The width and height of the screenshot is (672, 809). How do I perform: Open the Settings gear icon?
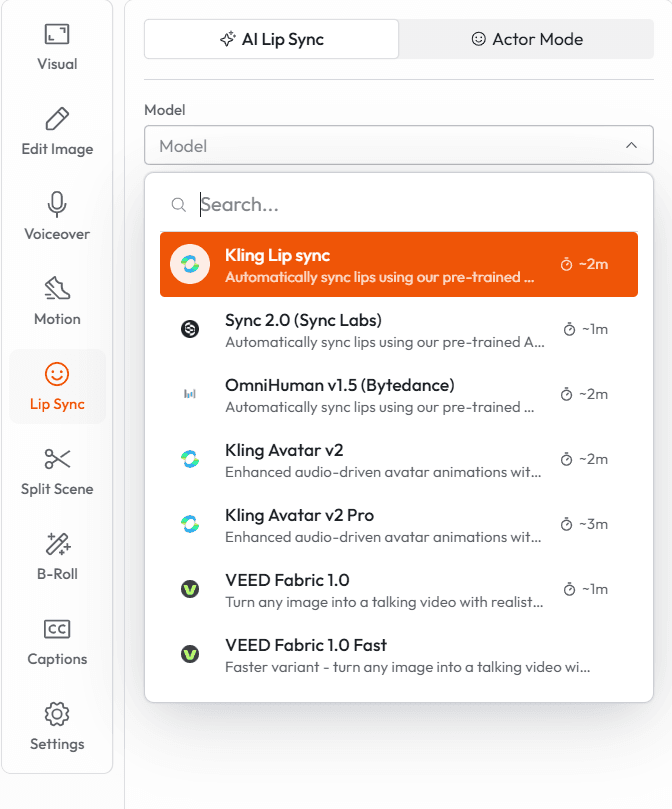57,714
